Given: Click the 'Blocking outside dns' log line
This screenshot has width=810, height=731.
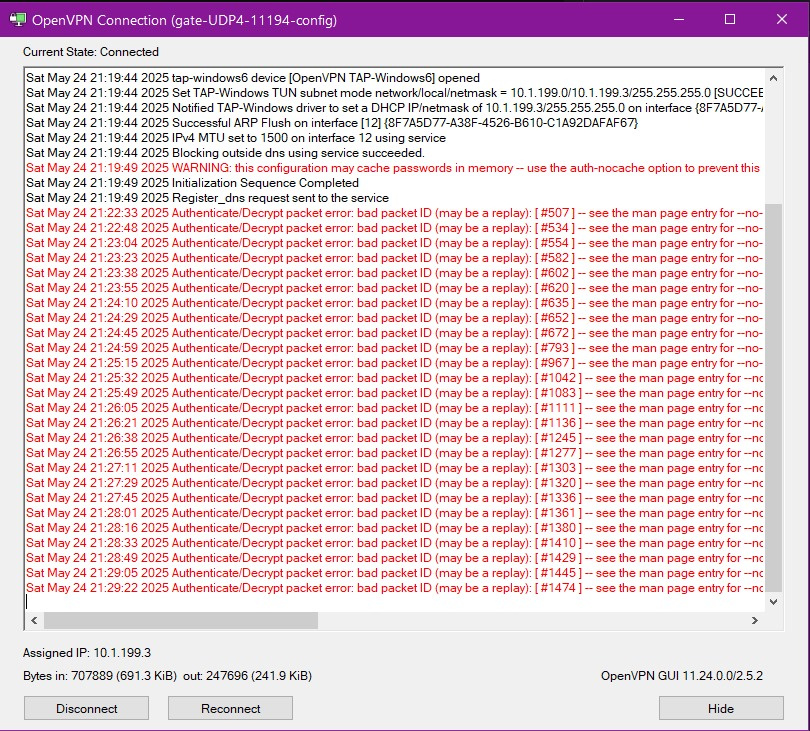Looking at the screenshot, I should click(x=225, y=153).
